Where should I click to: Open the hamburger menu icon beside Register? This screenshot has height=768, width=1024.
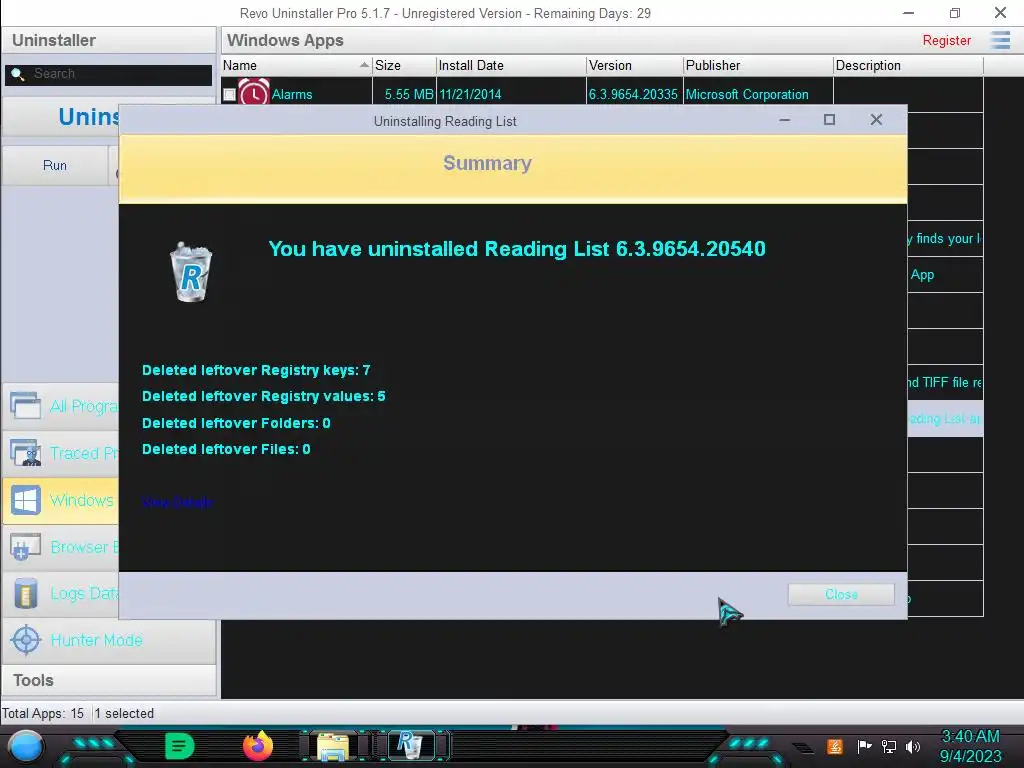pos(1000,40)
